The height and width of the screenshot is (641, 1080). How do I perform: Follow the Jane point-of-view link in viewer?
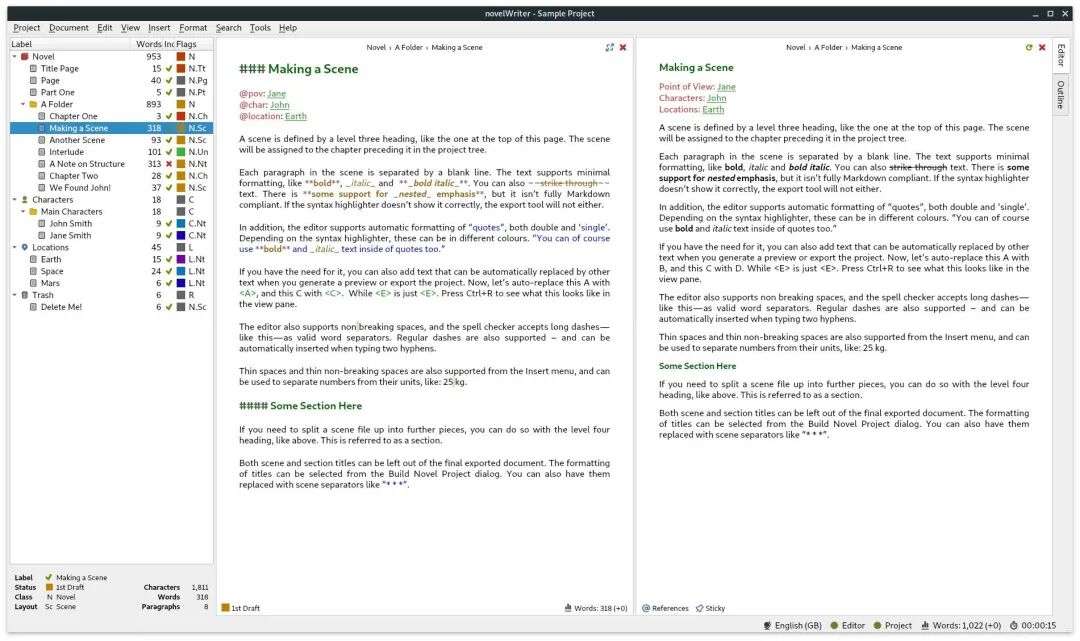pos(726,87)
